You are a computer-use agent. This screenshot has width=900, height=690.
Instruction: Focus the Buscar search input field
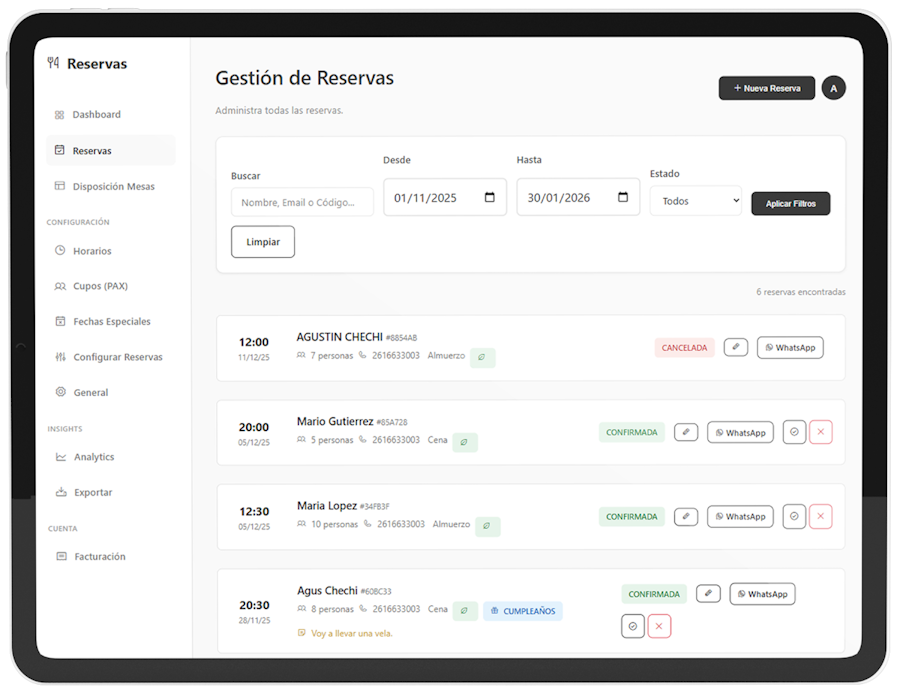[x=302, y=202]
